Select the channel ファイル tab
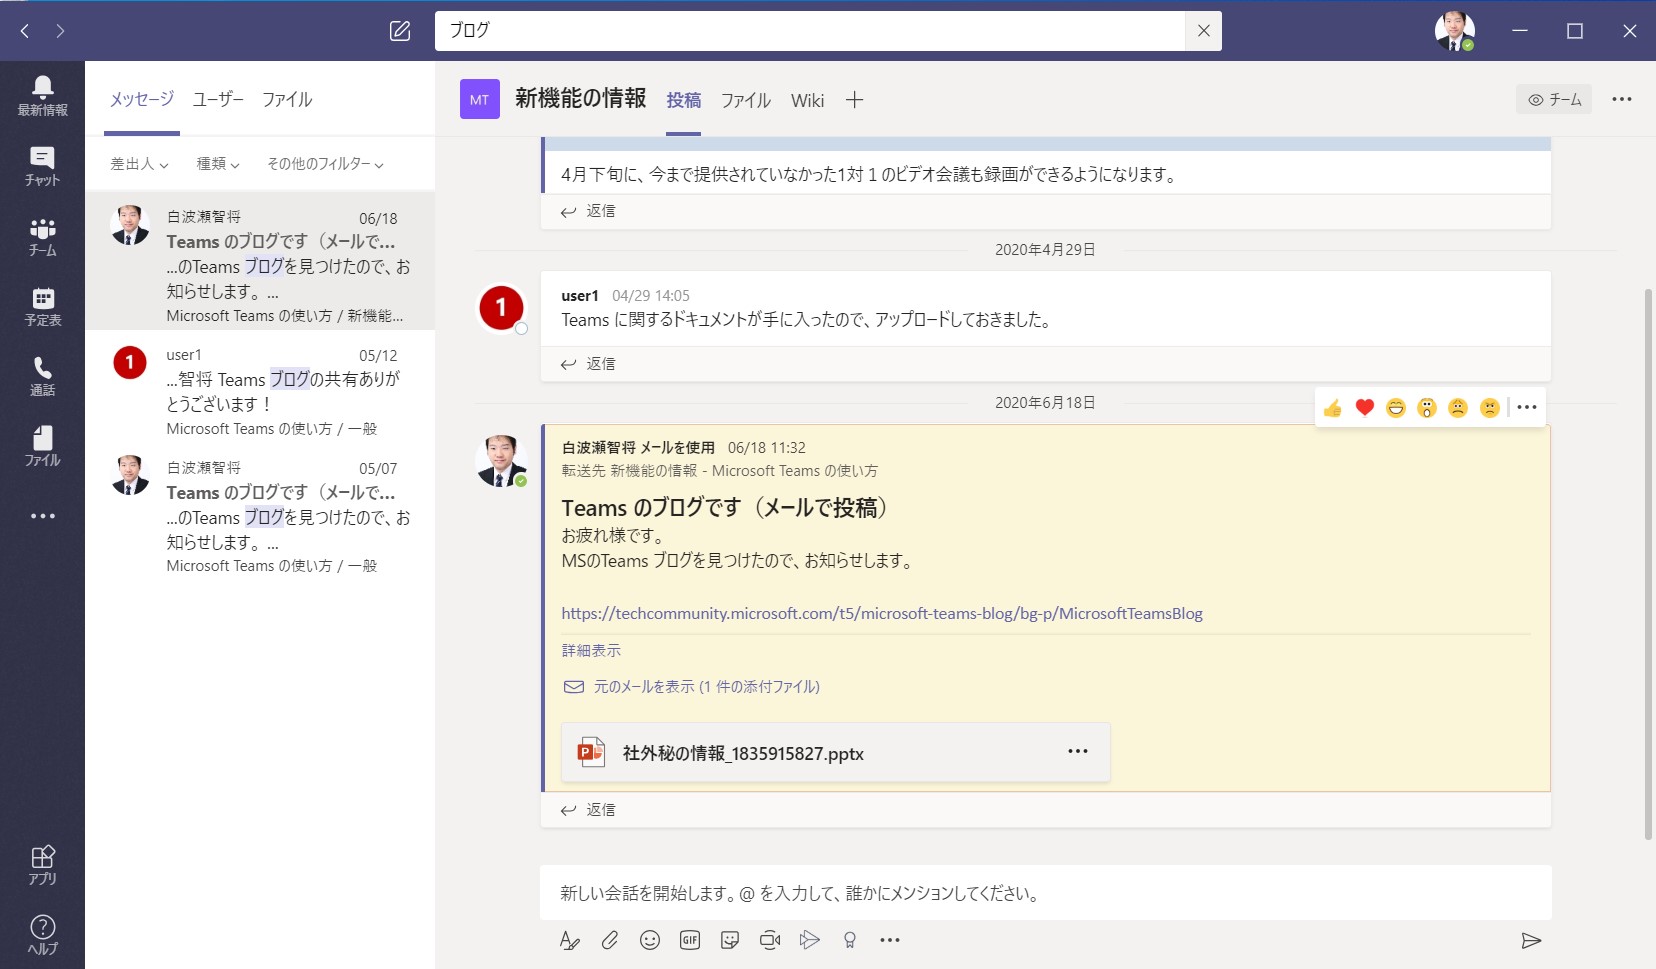 tap(746, 100)
